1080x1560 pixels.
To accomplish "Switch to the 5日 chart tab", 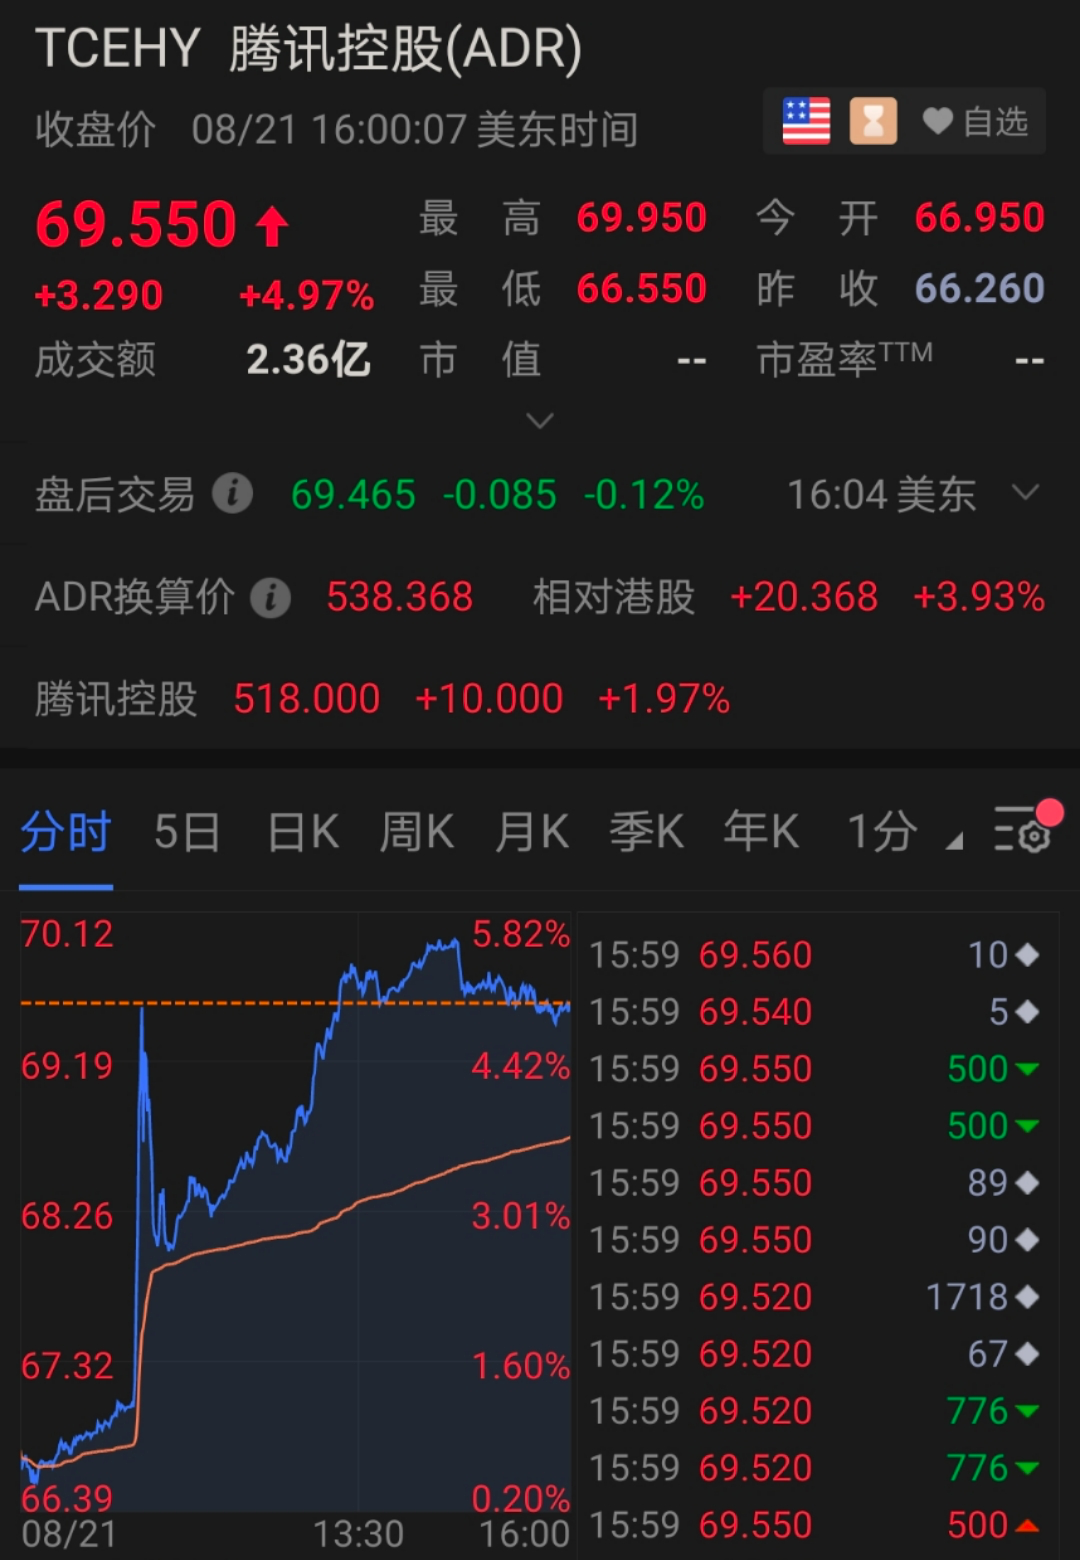I will click(187, 832).
